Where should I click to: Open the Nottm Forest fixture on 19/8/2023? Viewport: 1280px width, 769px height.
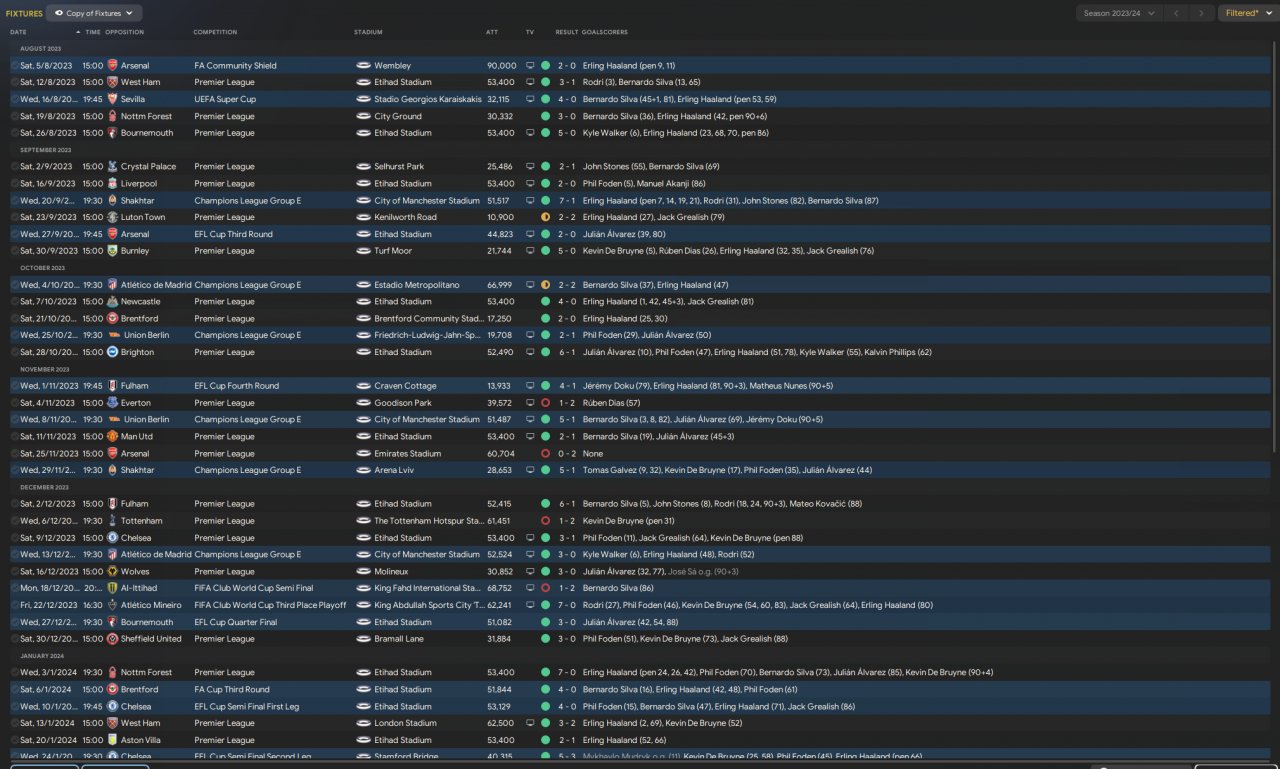pos(640,116)
